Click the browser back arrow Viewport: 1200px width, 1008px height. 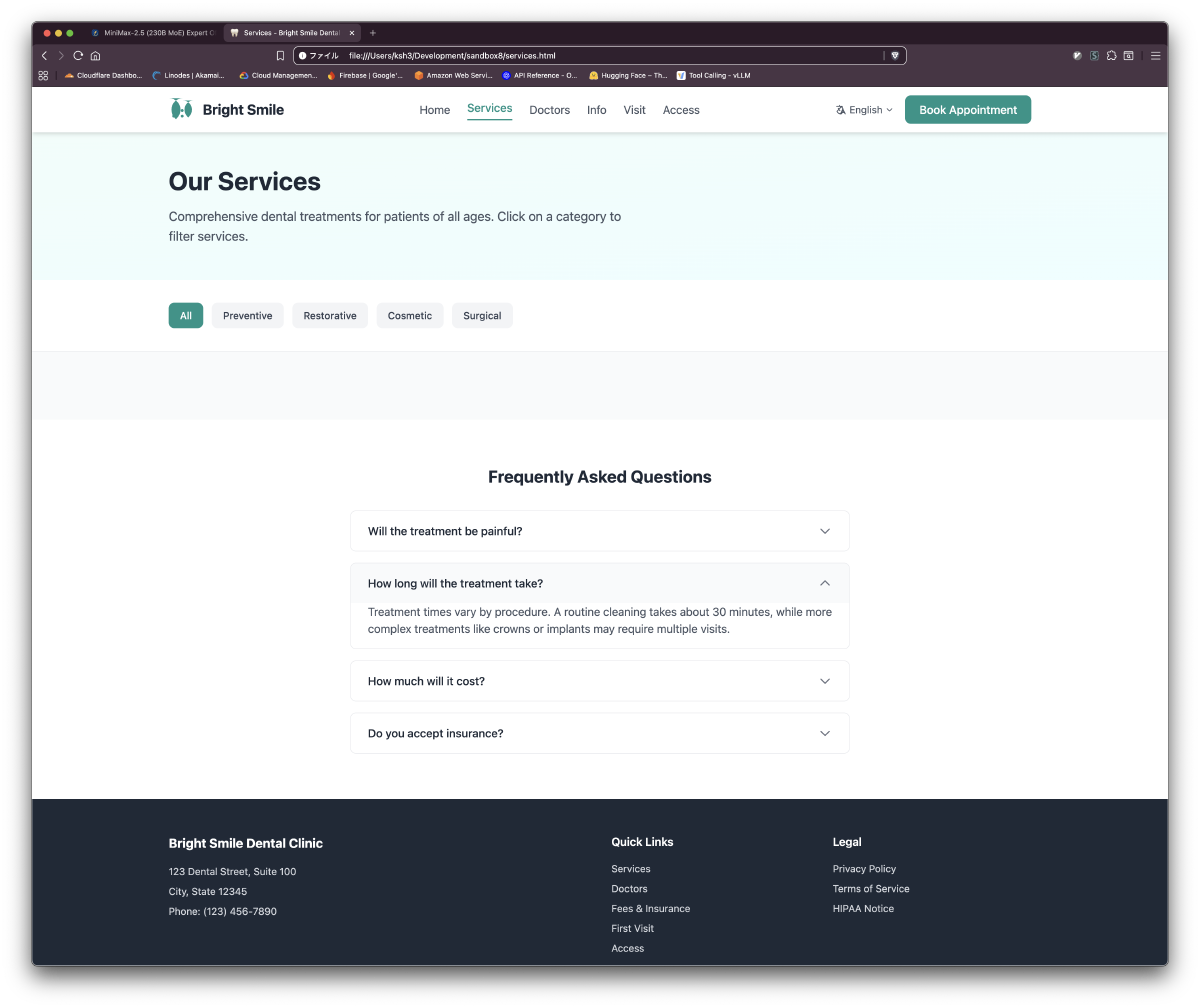coord(44,56)
